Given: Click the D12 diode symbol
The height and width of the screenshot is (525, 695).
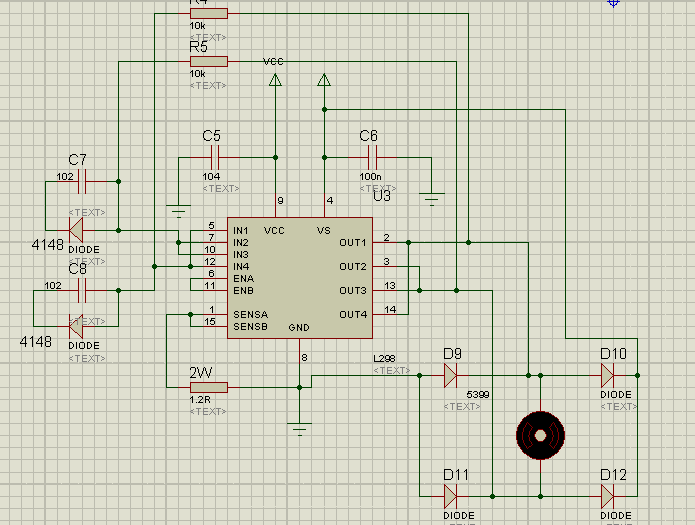Looking at the screenshot, I should (607, 497).
